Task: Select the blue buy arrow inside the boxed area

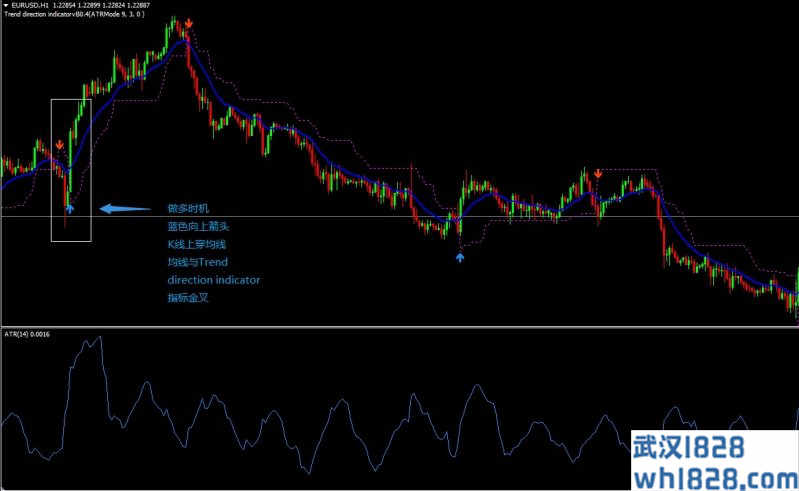Action: pyautogui.click(x=69, y=208)
